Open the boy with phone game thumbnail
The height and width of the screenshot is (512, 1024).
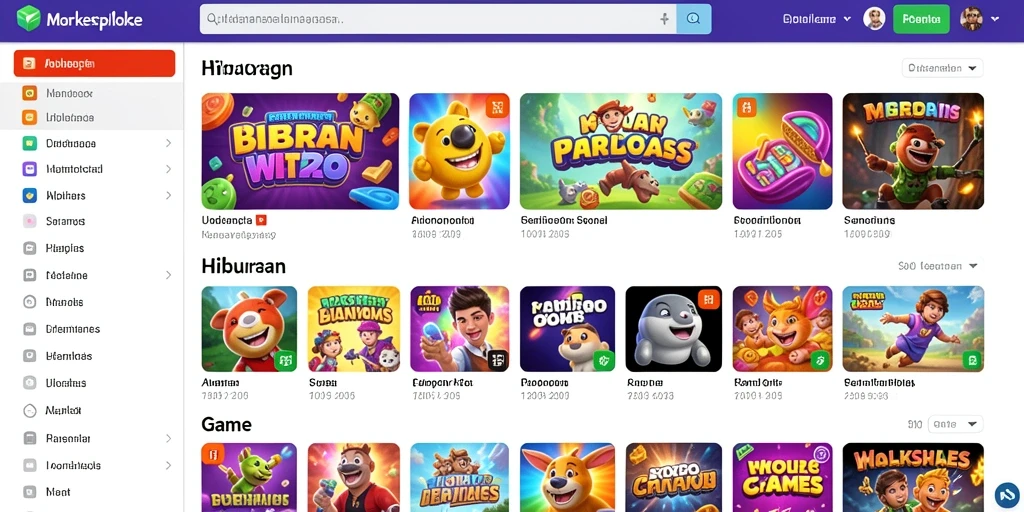[x=460, y=329]
